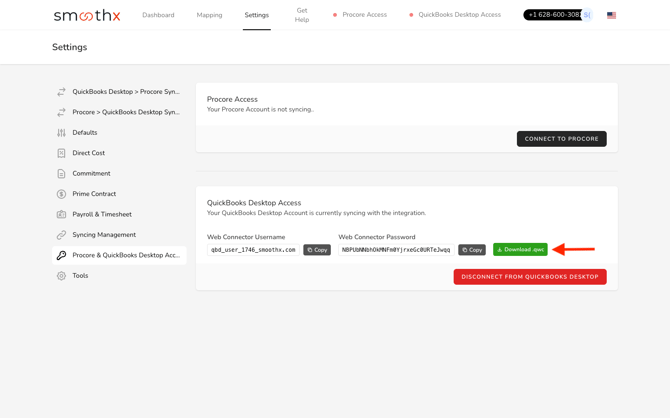Viewport: 670px width, 418px height.
Task: Click the Tools gear icon
Action: [61, 276]
